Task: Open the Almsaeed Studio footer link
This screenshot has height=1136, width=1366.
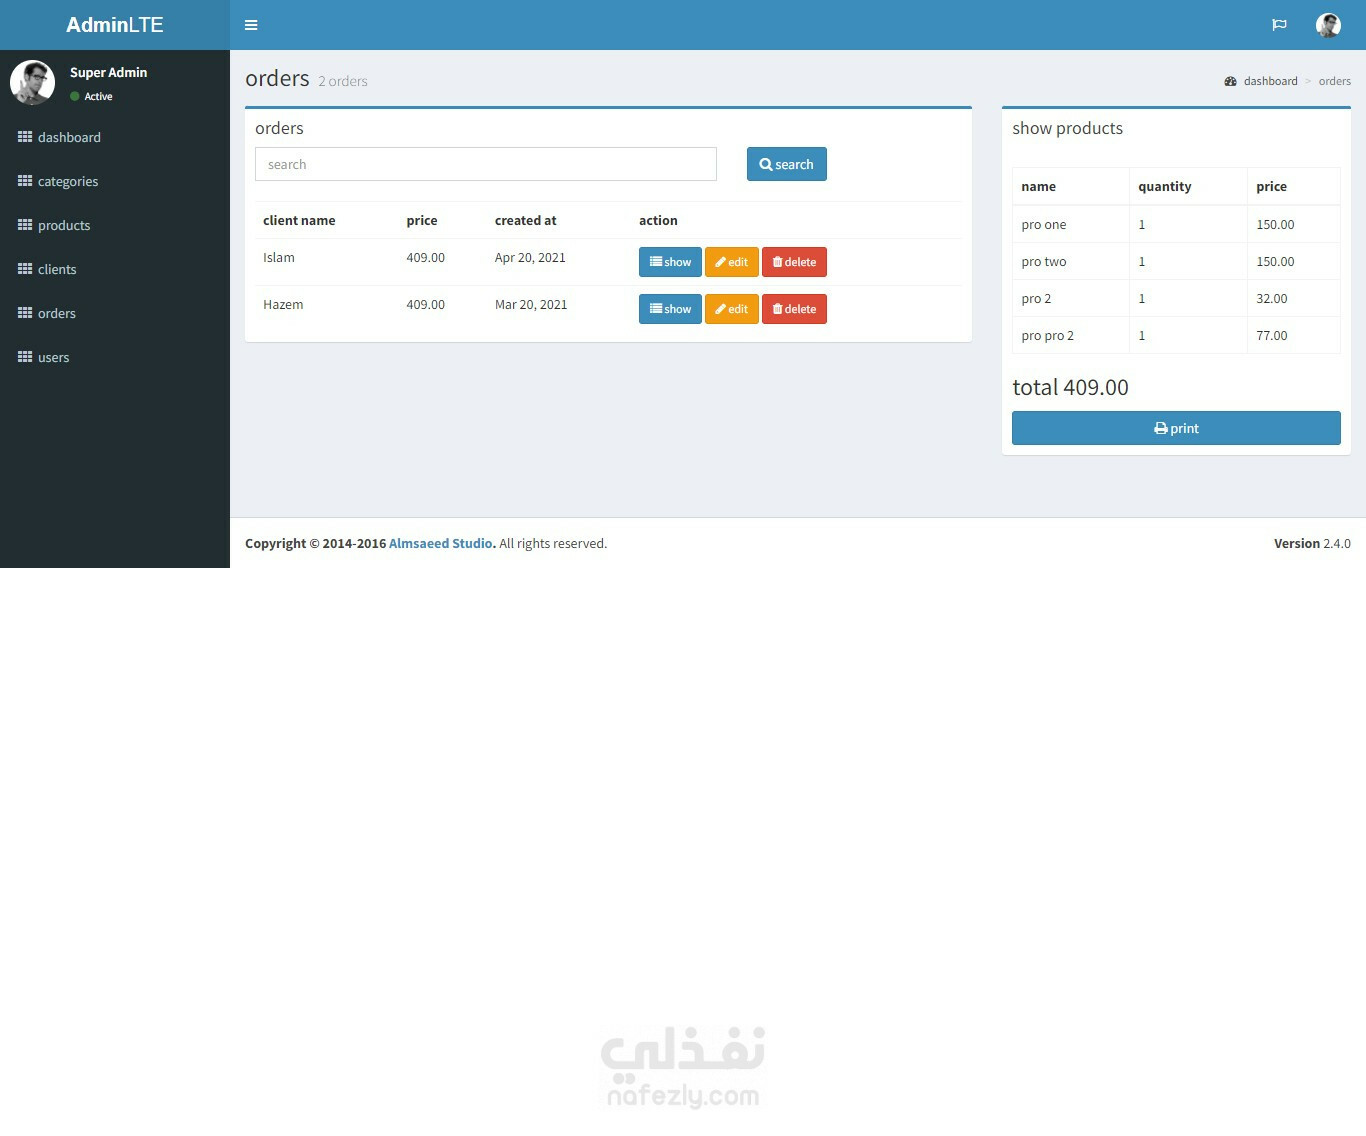Action: coord(441,543)
